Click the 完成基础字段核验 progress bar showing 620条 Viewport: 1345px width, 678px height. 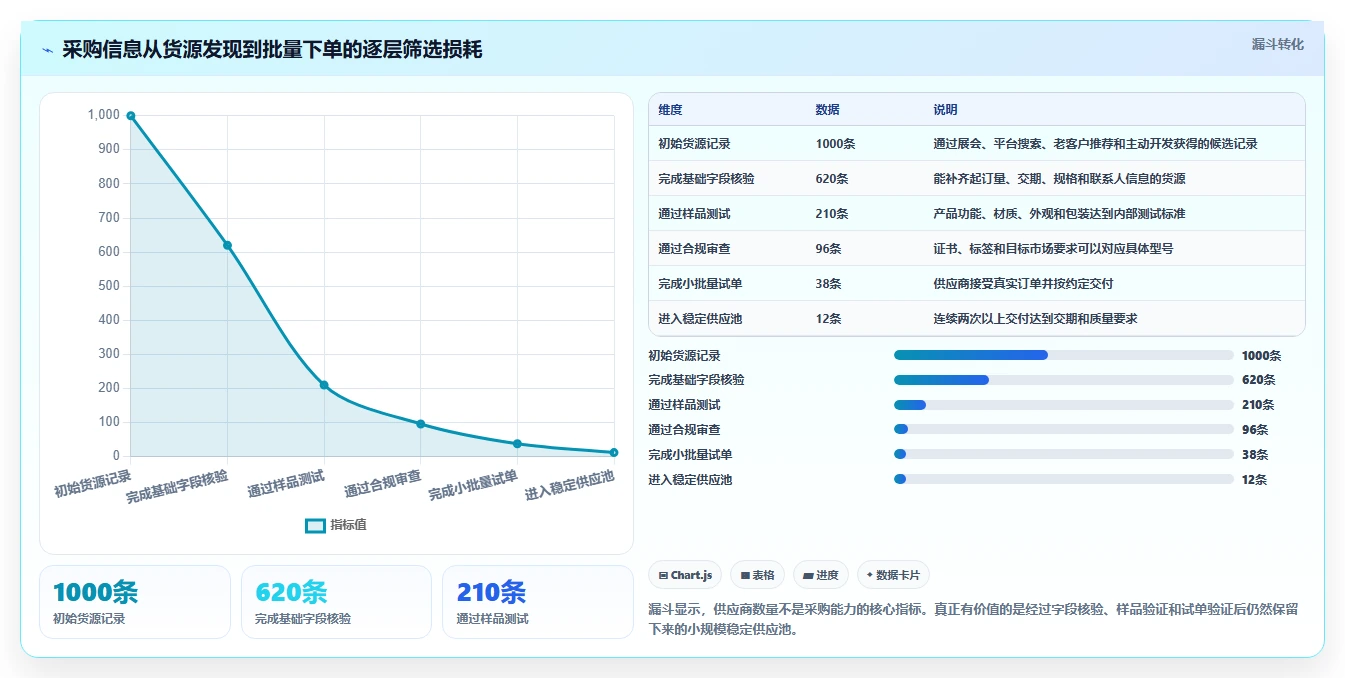point(1064,380)
